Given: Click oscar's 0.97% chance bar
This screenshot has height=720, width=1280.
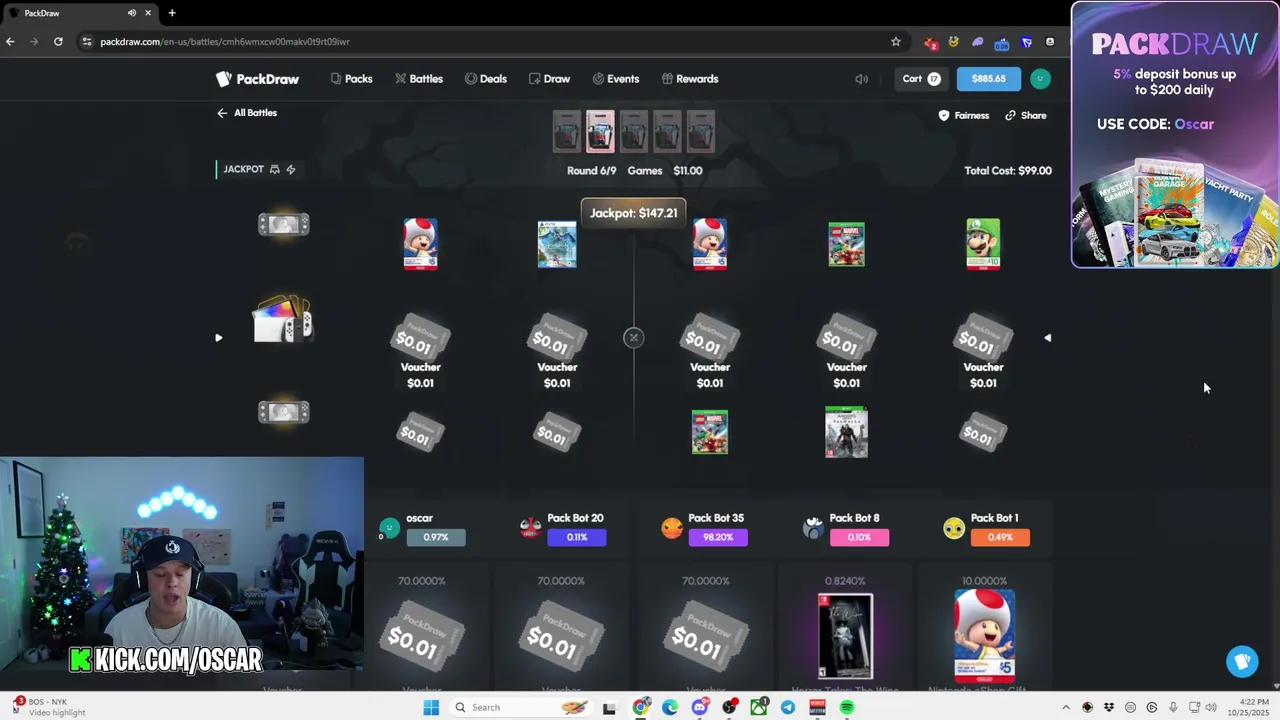Looking at the screenshot, I should (x=436, y=537).
